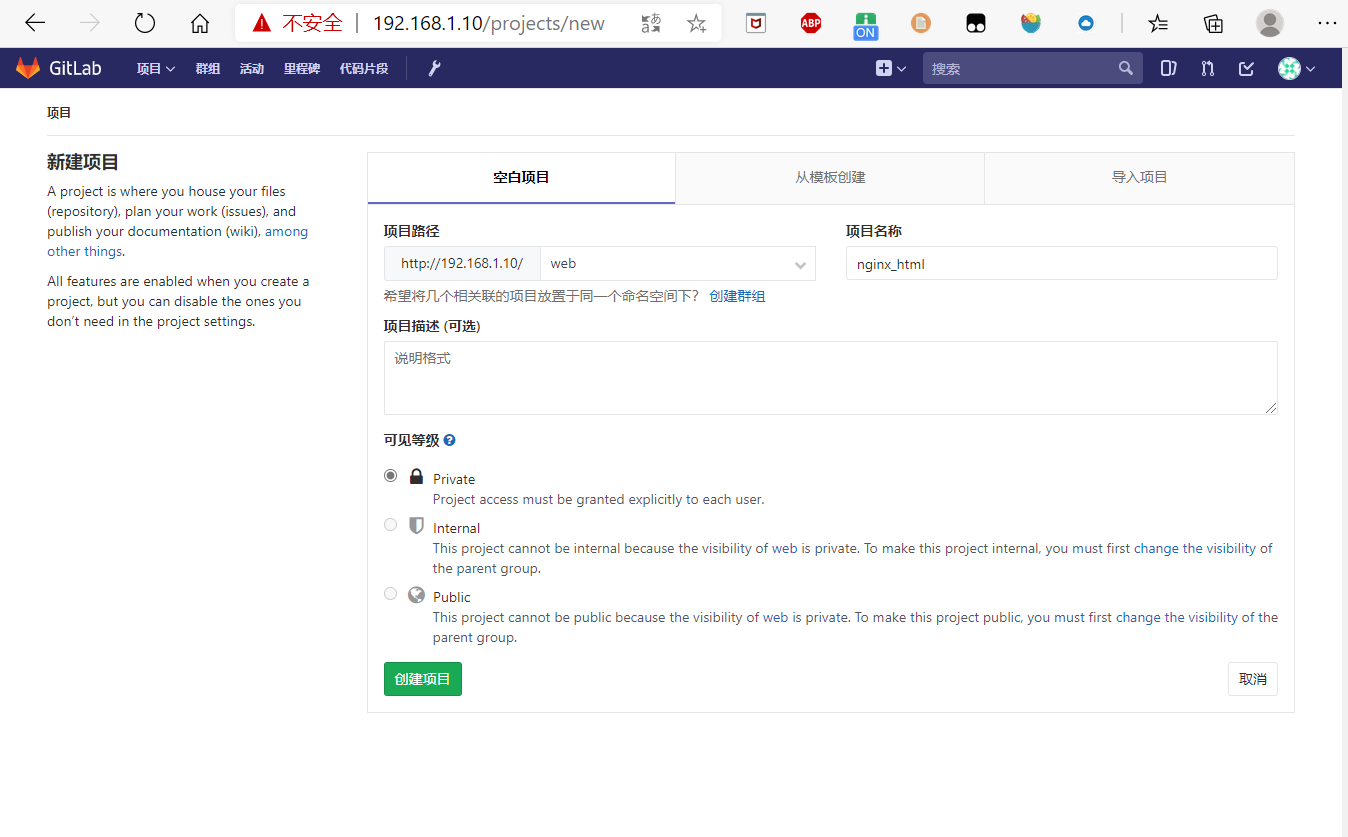The image size is (1348, 837).
Task: Go back with browser back arrow
Action: pos(35,23)
